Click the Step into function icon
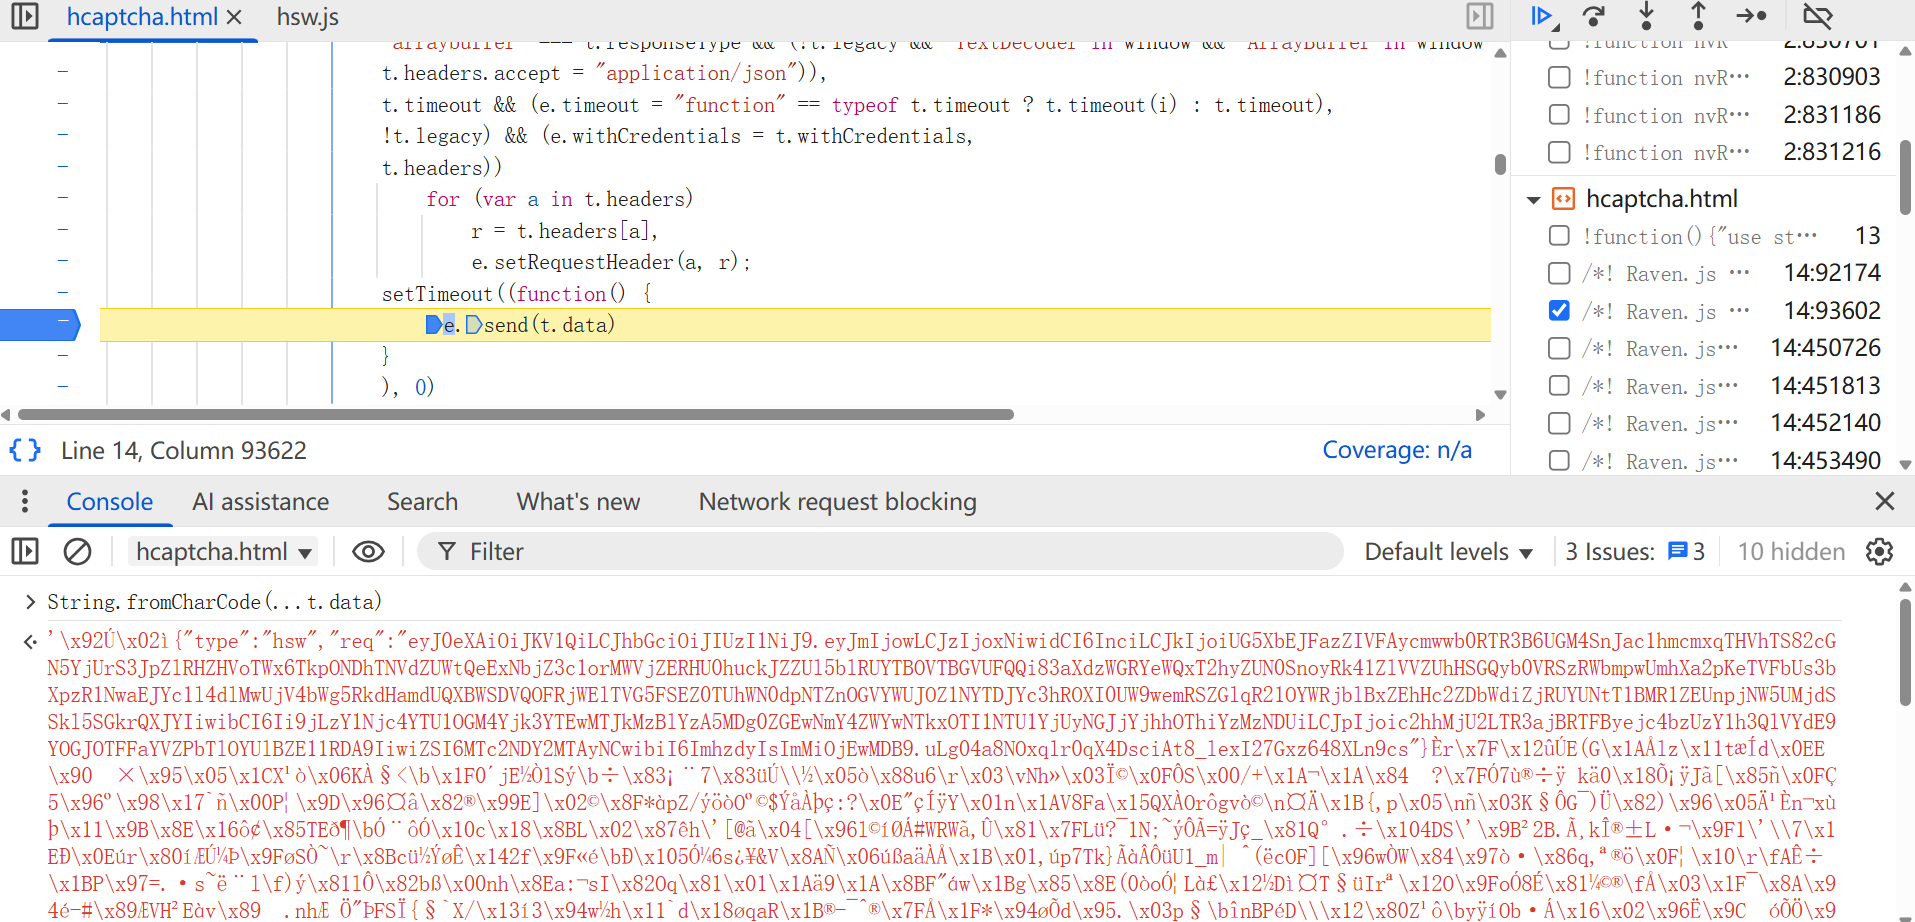Screen dimensions: 1915x922 [x=1646, y=16]
